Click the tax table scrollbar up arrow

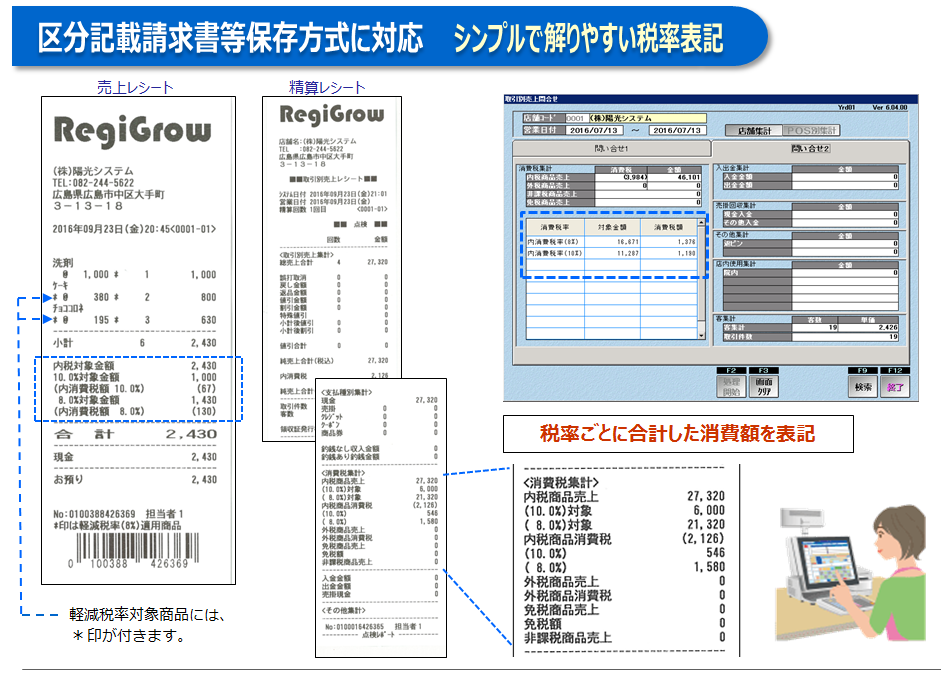(701, 223)
